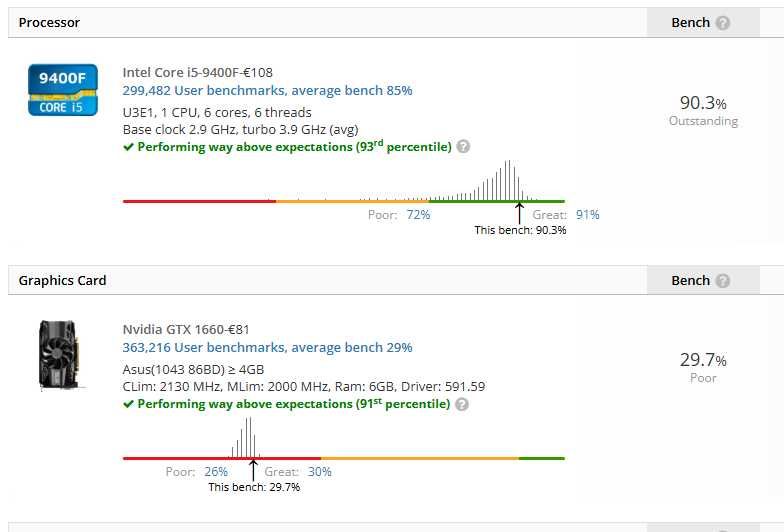Click the Graphics Card section header

62,281
